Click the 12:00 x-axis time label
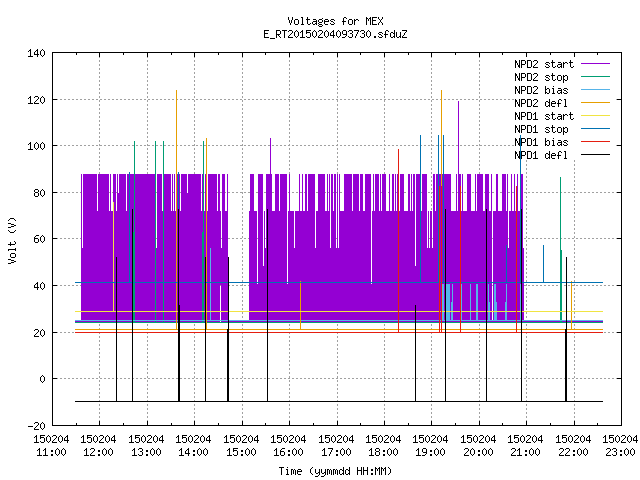Viewport: 640px width, 480px height. pyautogui.click(x=98, y=452)
